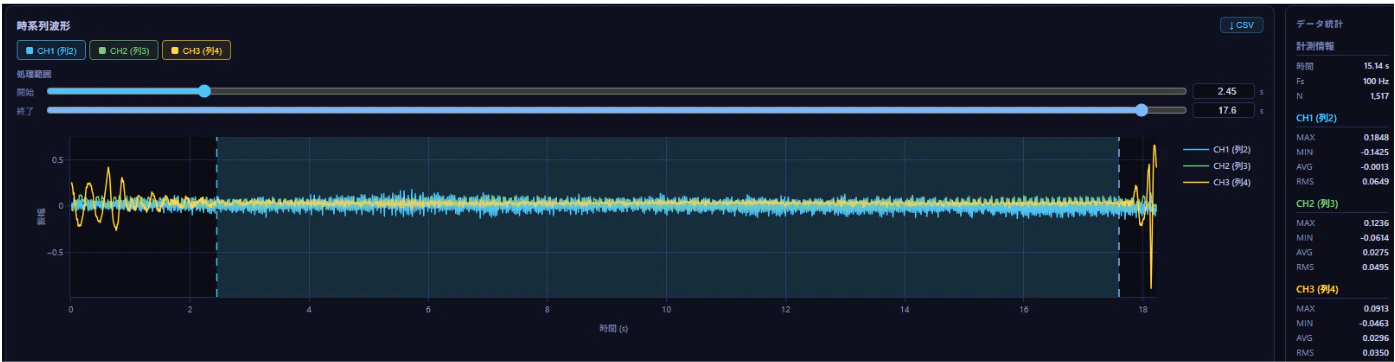
Task: Click the 振幅 y-axis label
Action: point(42,217)
